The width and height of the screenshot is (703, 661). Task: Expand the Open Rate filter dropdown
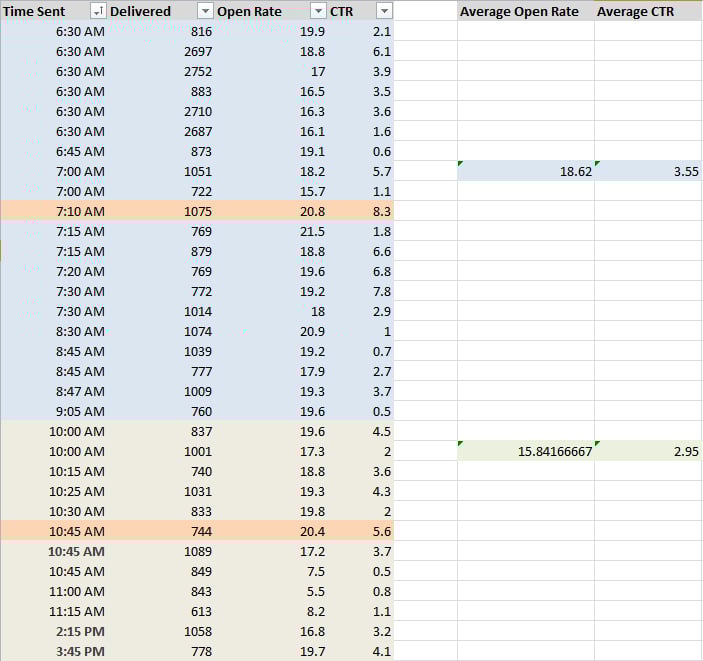tap(318, 11)
